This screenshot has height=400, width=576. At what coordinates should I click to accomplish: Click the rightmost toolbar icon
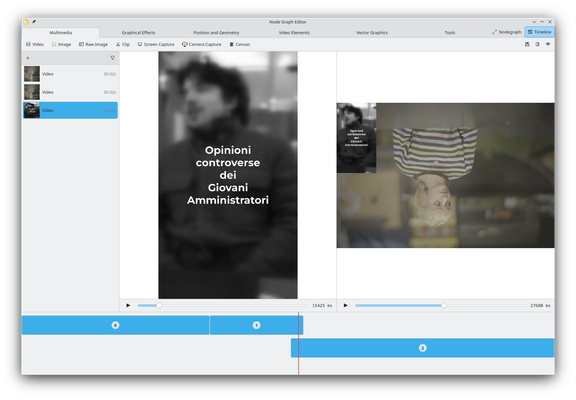(548, 44)
